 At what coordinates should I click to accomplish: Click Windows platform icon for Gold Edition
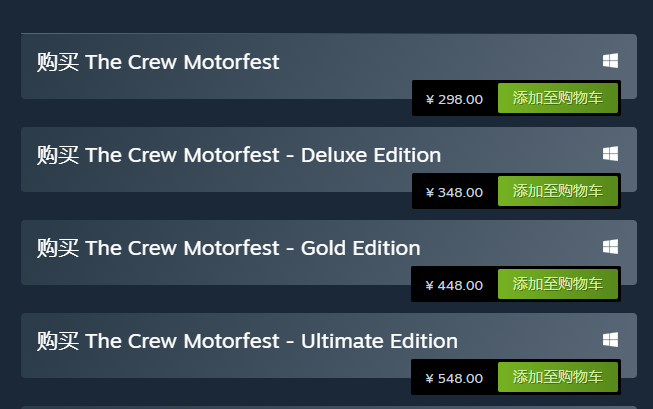[610, 247]
